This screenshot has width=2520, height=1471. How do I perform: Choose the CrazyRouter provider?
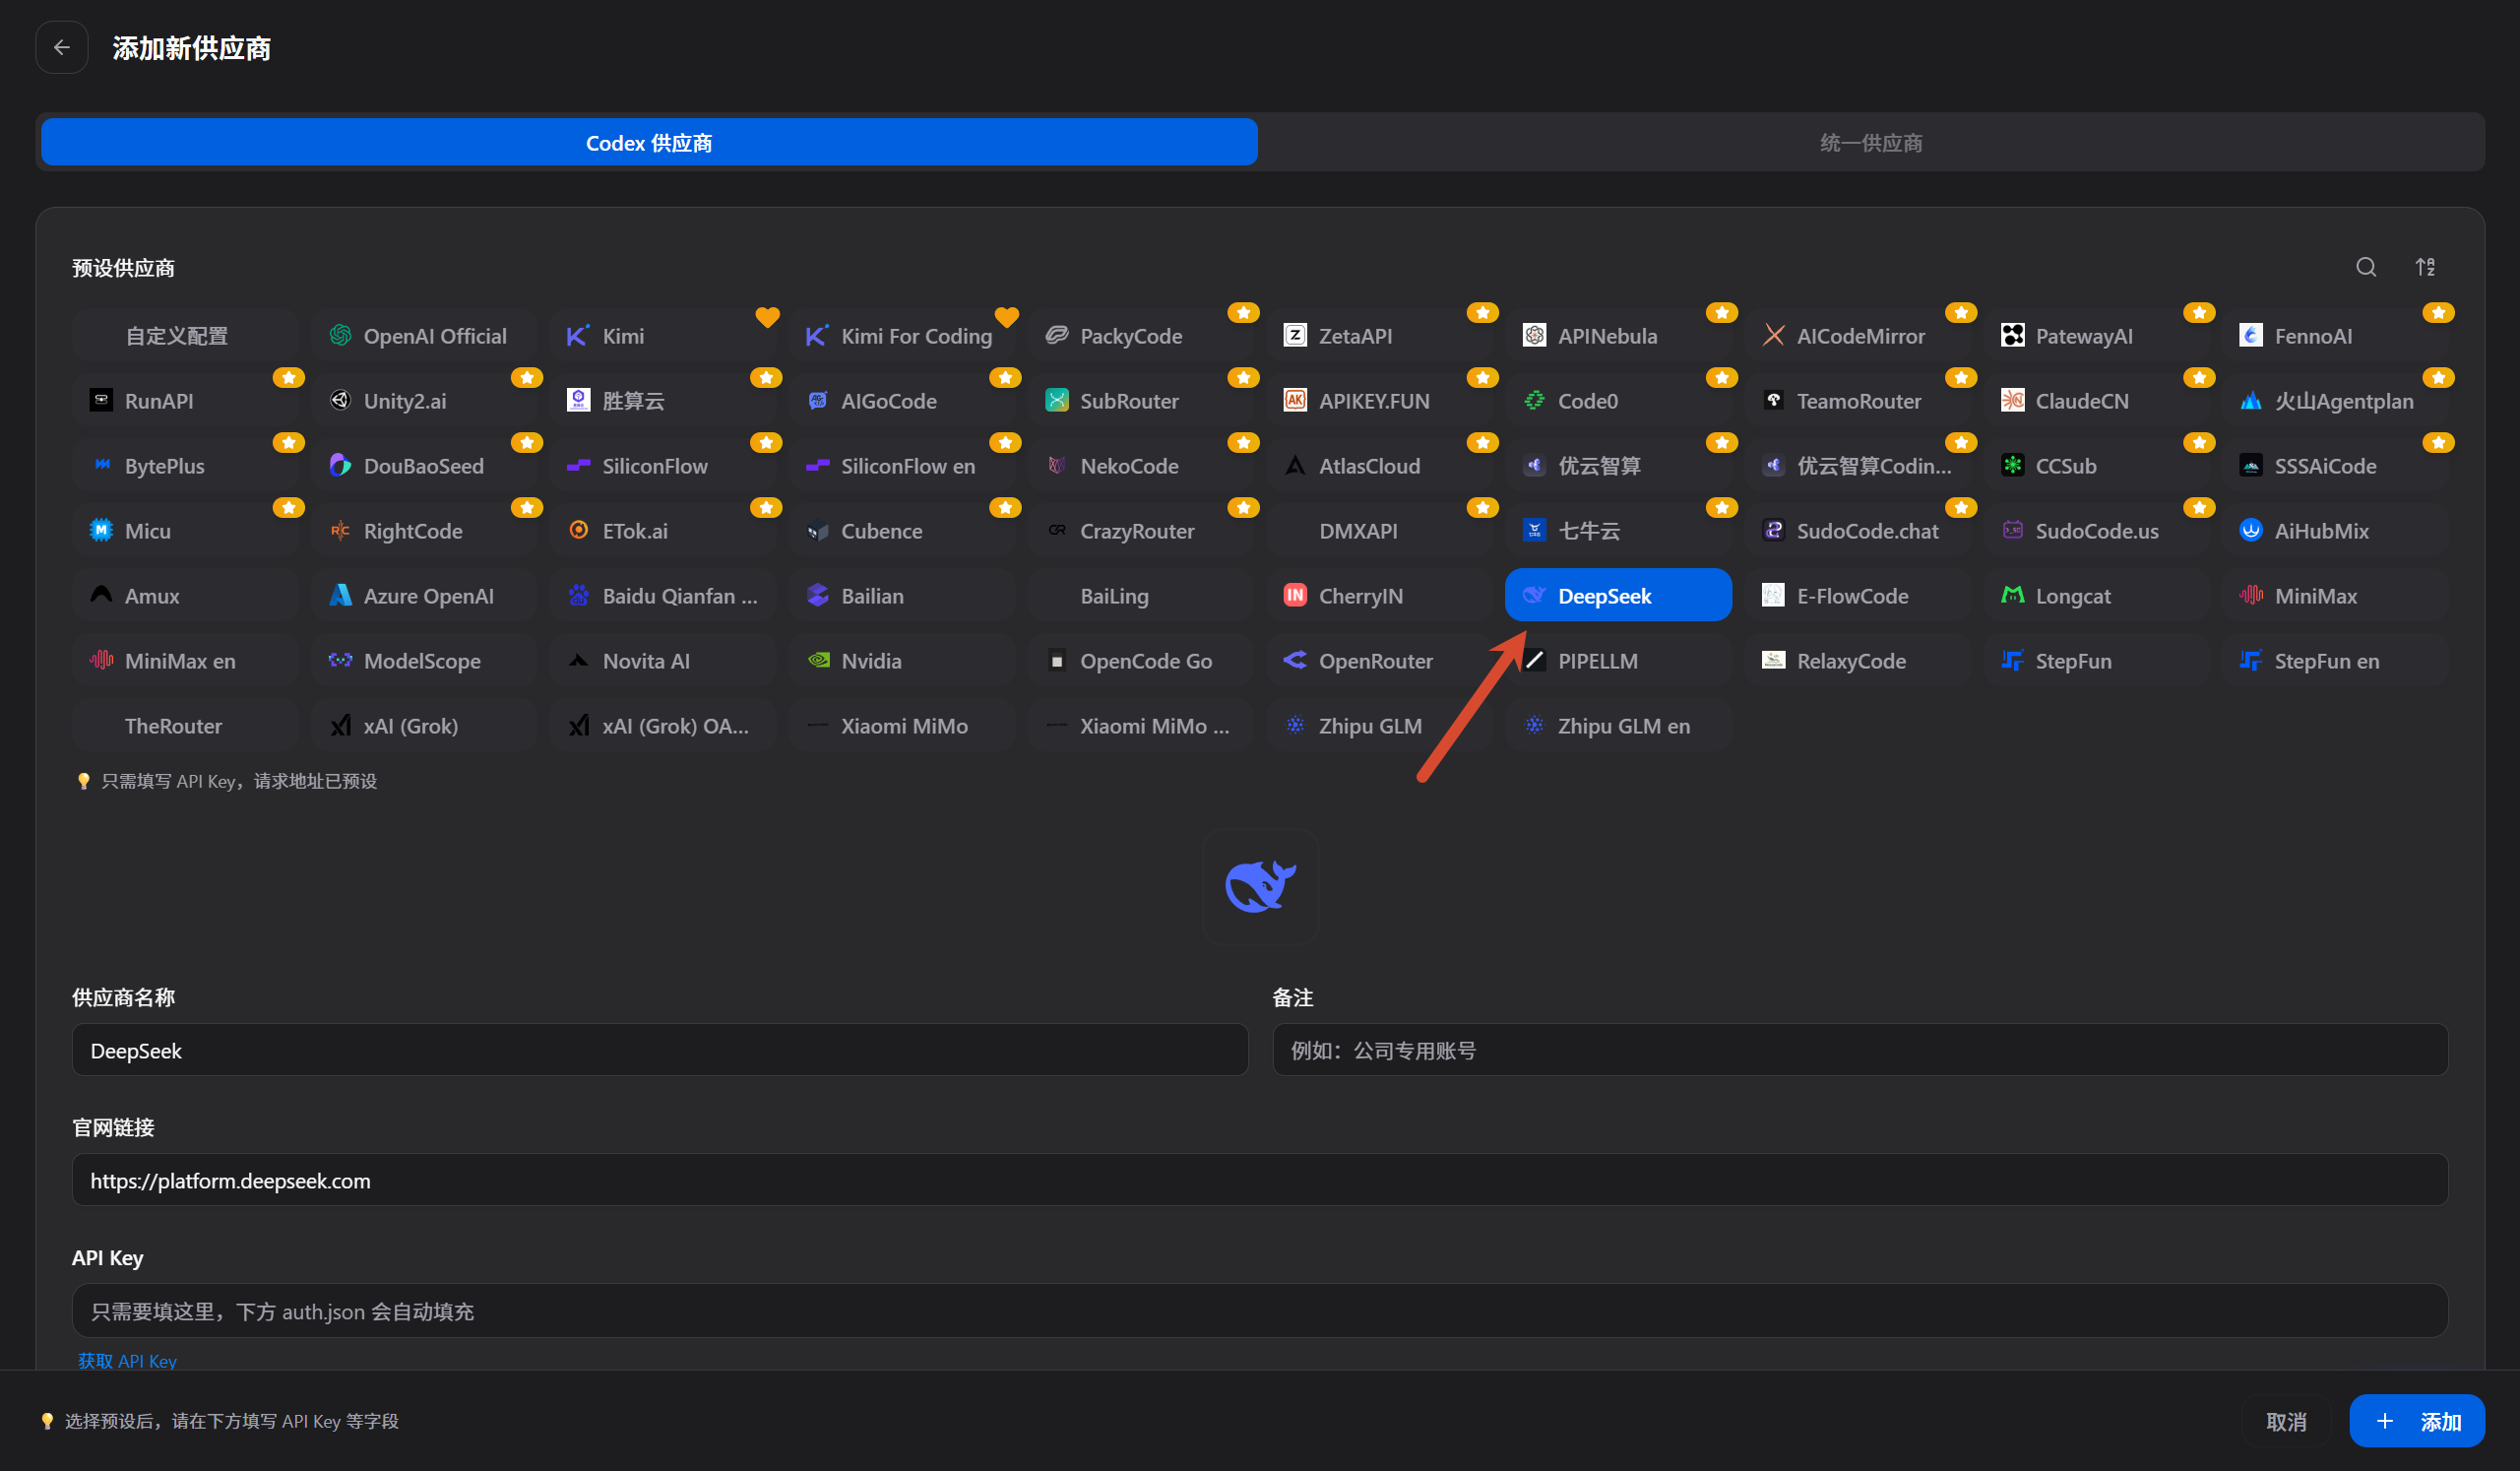point(1141,531)
